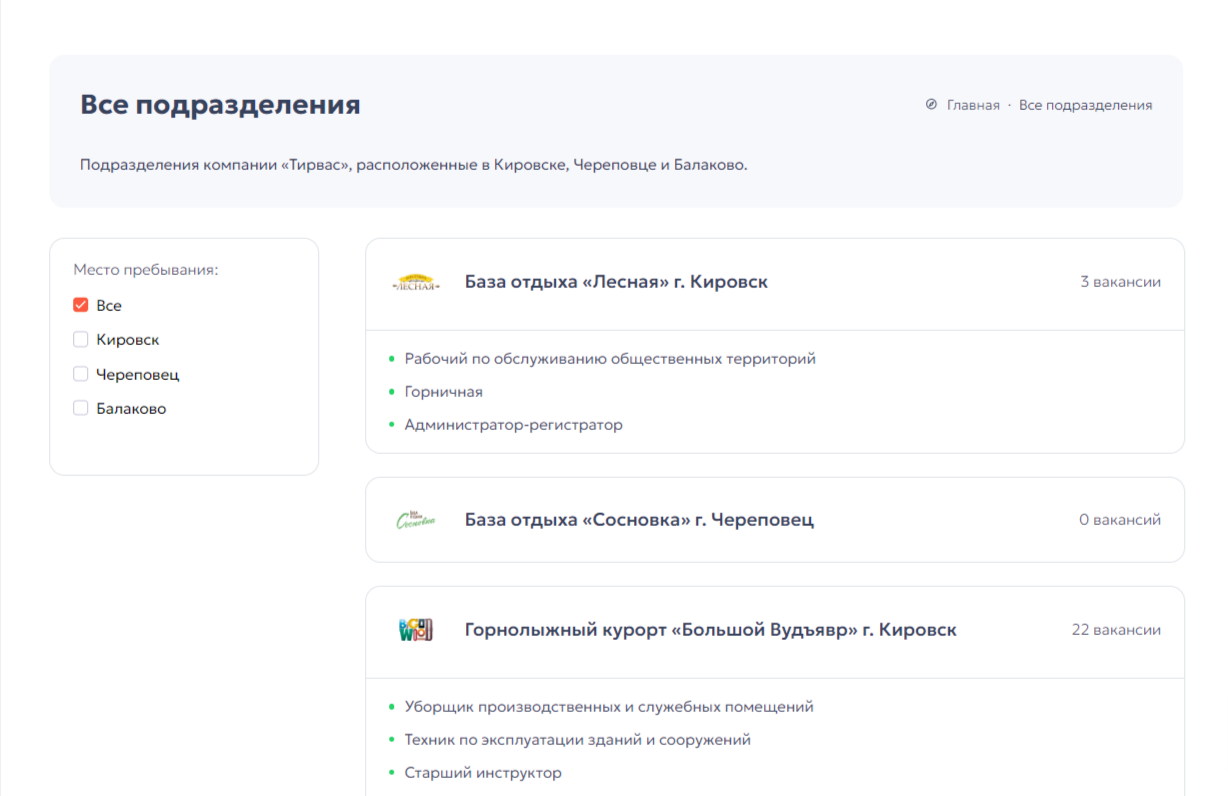Click the «Лесная» logo icon
Screen dimensions: 1228x796
tap(415, 283)
